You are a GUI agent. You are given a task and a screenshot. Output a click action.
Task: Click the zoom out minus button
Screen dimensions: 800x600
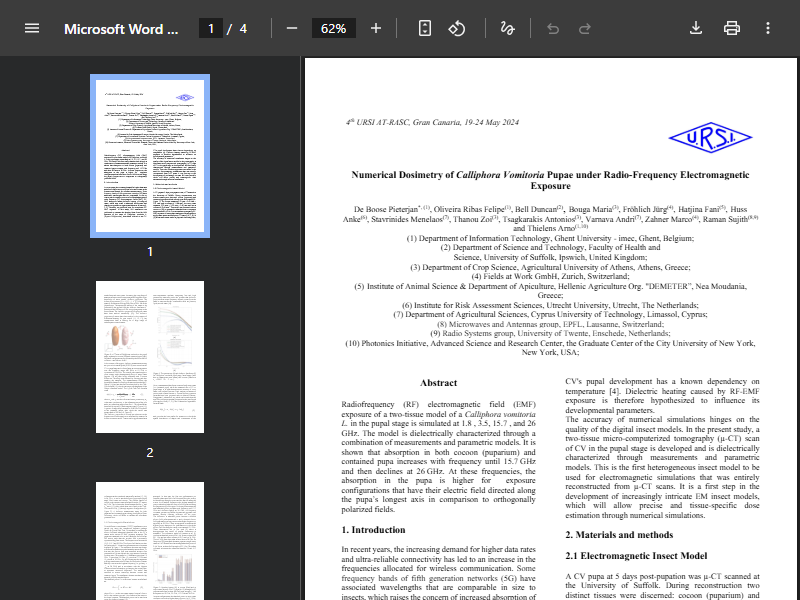click(x=292, y=28)
